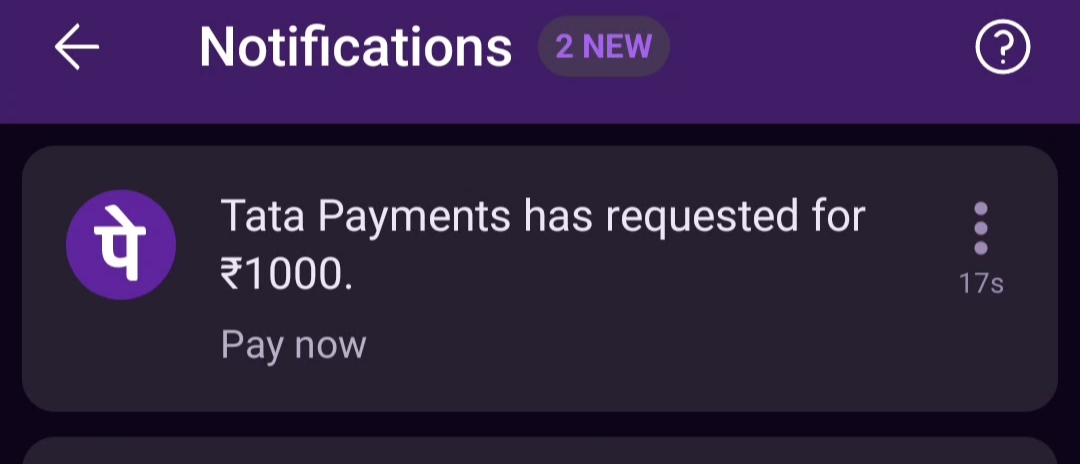Click the word now in Pay now

[x=330, y=346]
